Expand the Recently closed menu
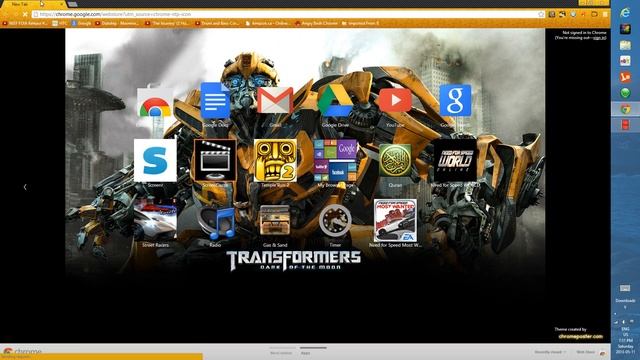The width and height of the screenshot is (640, 360). coord(550,352)
